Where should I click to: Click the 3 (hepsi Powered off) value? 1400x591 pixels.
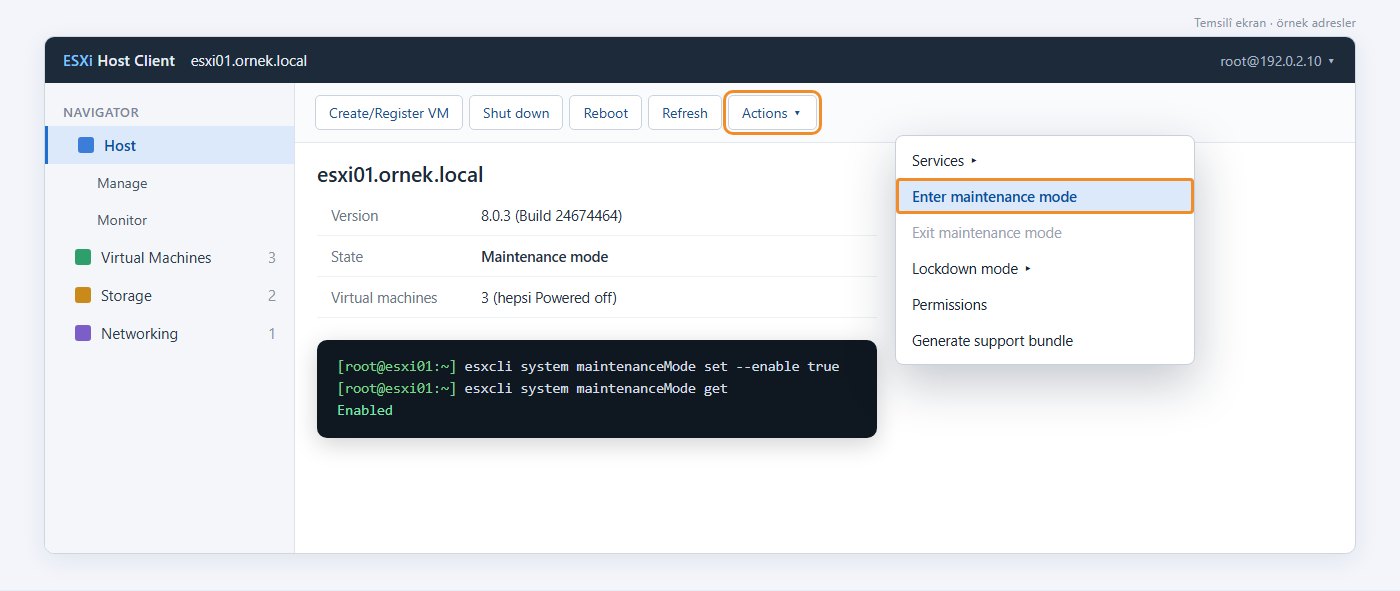point(549,297)
